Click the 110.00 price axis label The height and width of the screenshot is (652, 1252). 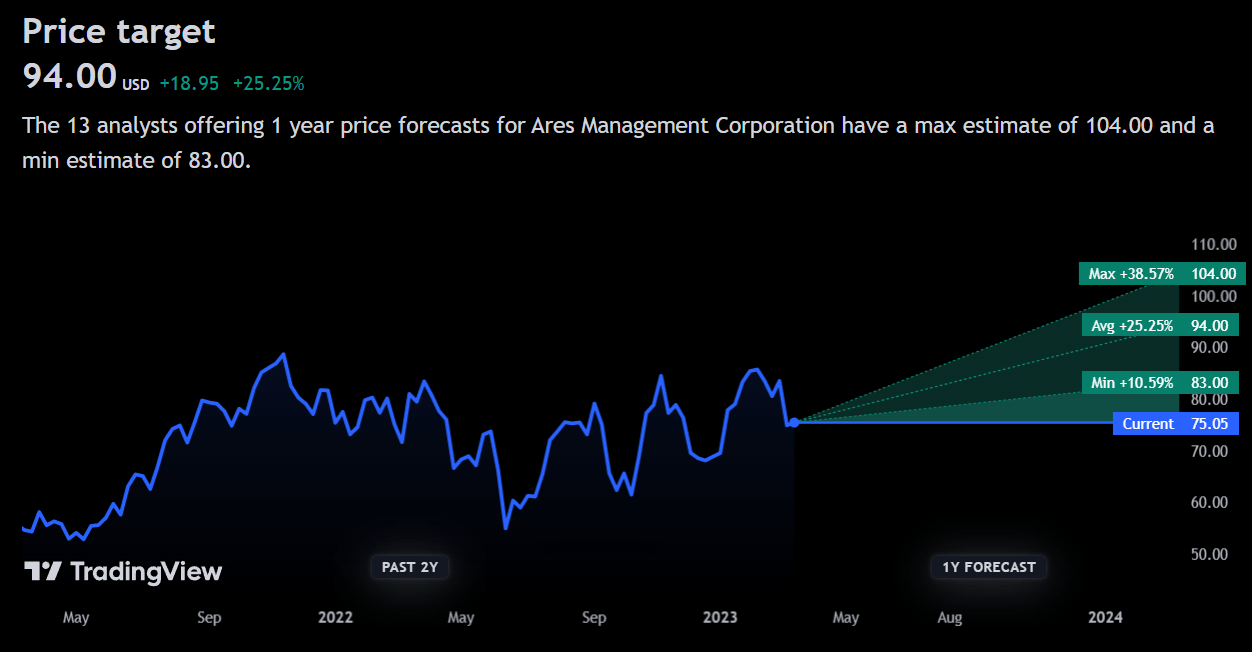(x=1214, y=245)
